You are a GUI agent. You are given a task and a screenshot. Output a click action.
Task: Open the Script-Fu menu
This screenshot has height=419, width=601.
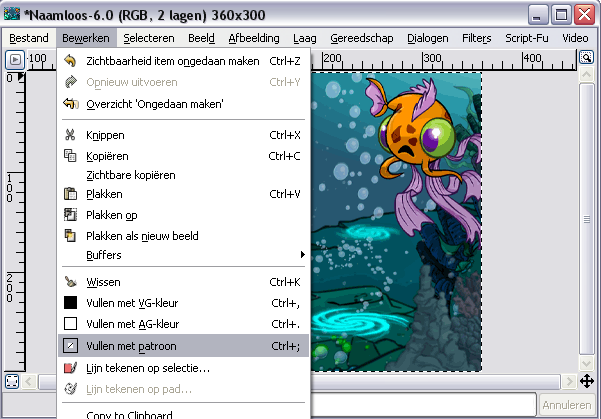click(x=527, y=38)
